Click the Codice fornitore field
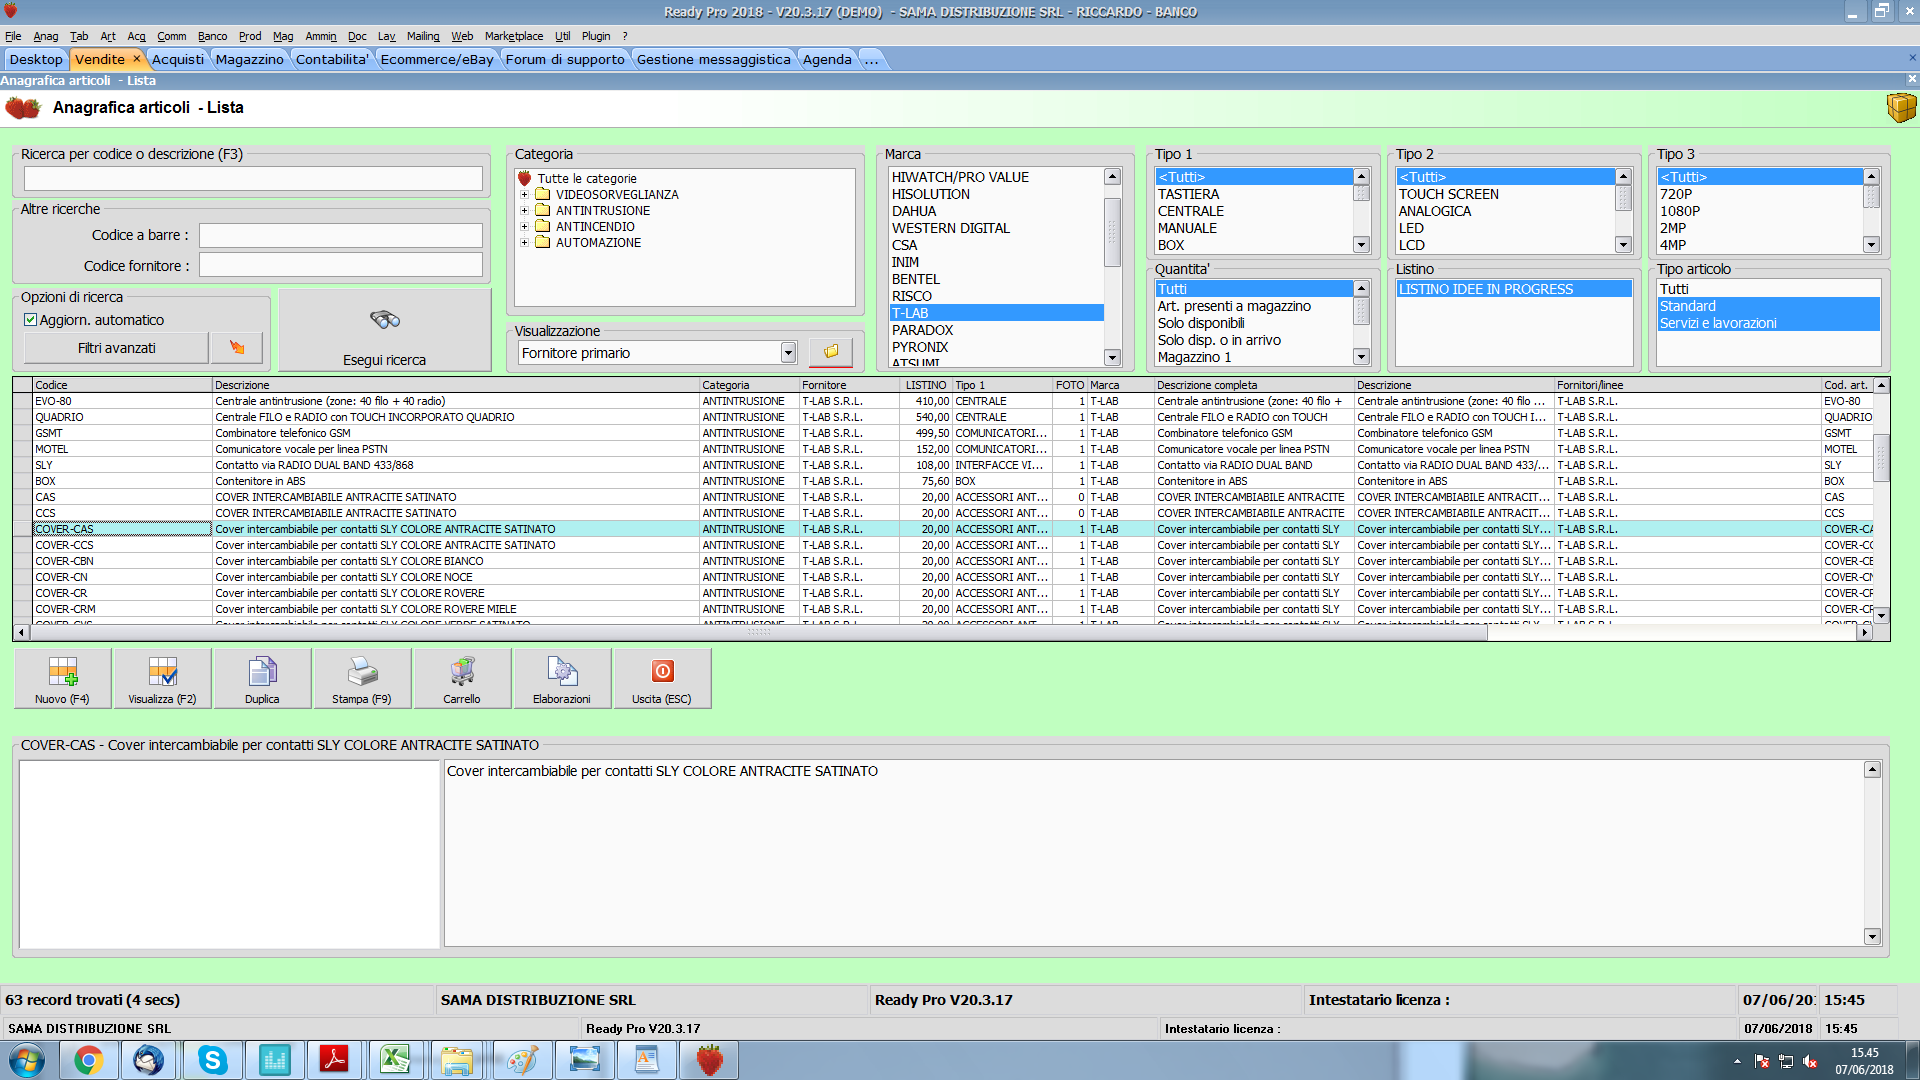Screen dimensions: 1920x1080 [340, 265]
